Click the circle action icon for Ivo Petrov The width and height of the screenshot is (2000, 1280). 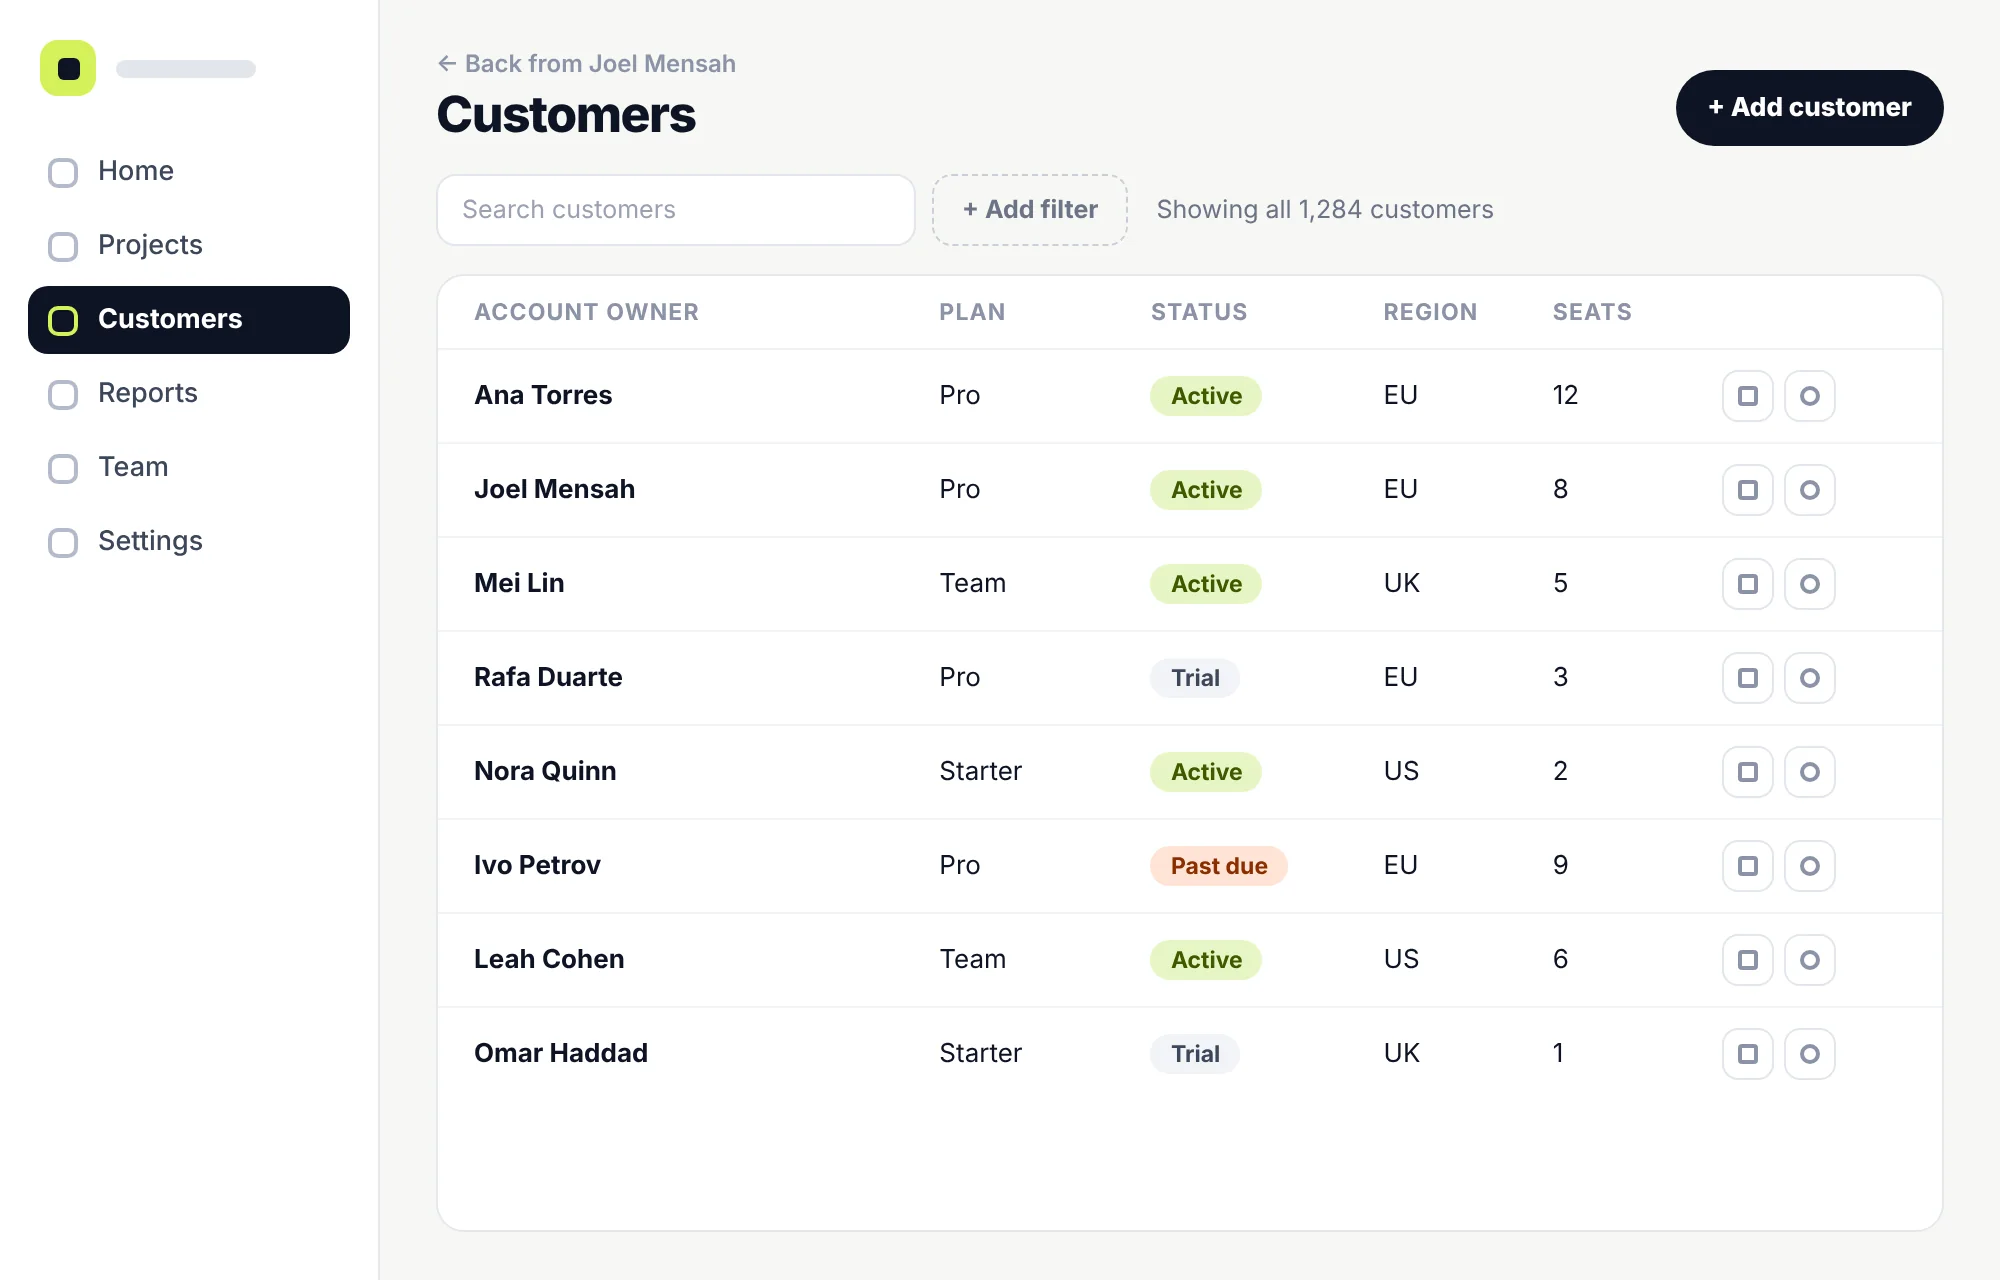1809,866
